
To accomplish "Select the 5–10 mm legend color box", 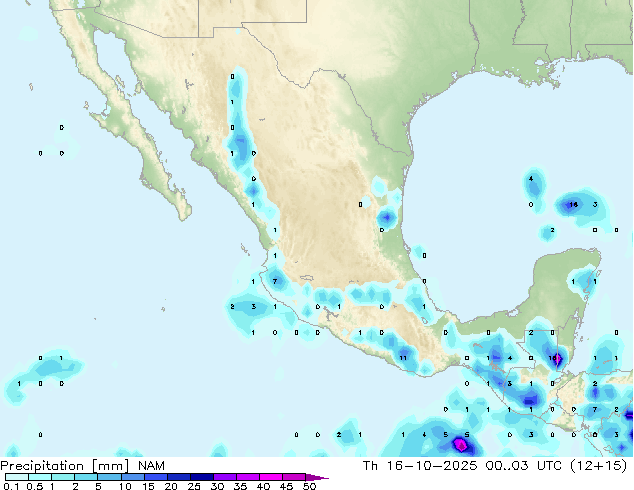I will [109, 477].
